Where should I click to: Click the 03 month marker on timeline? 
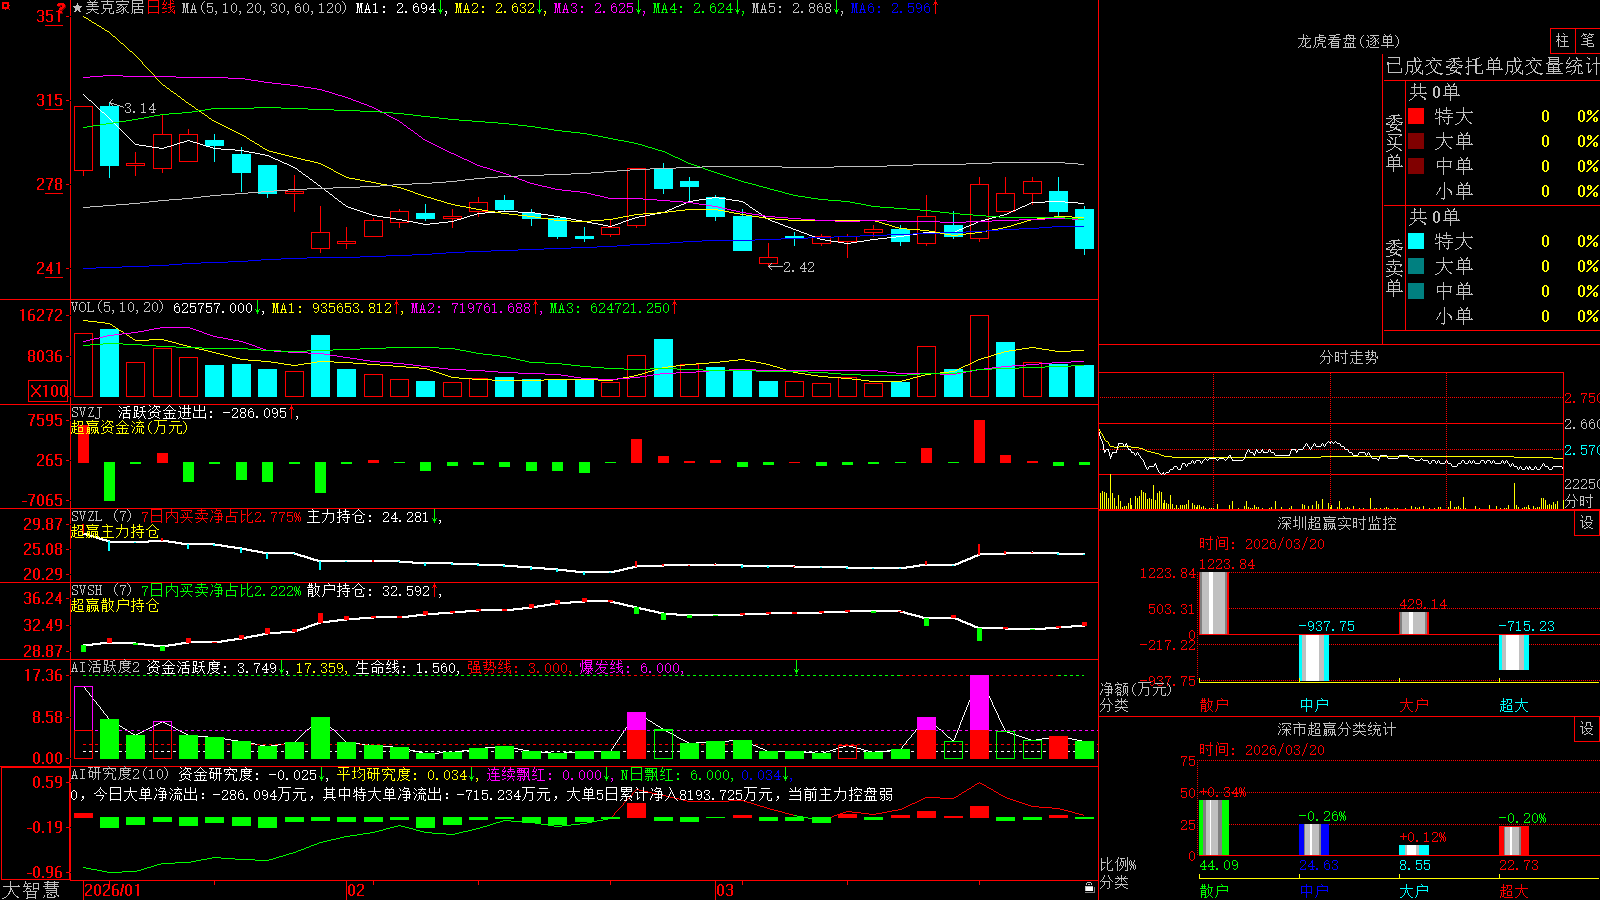[725, 890]
